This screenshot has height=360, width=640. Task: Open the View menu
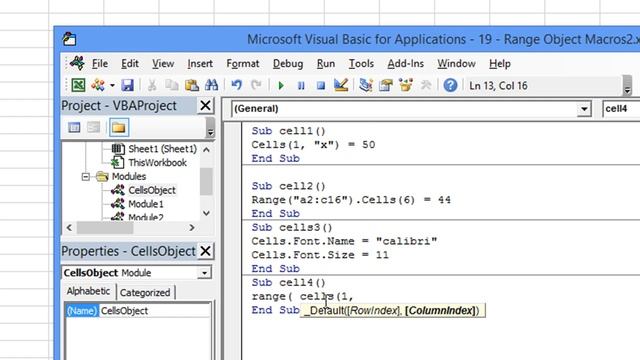[x=163, y=64]
